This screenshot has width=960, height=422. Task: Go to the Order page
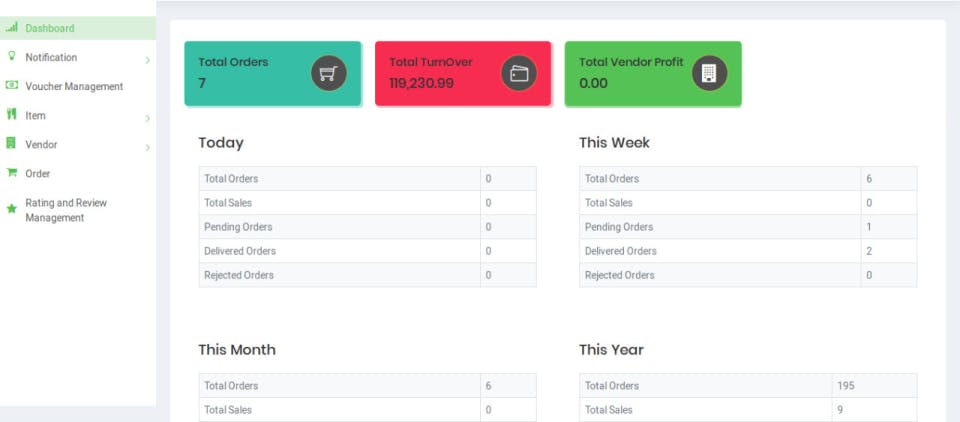pyautogui.click(x=38, y=173)
